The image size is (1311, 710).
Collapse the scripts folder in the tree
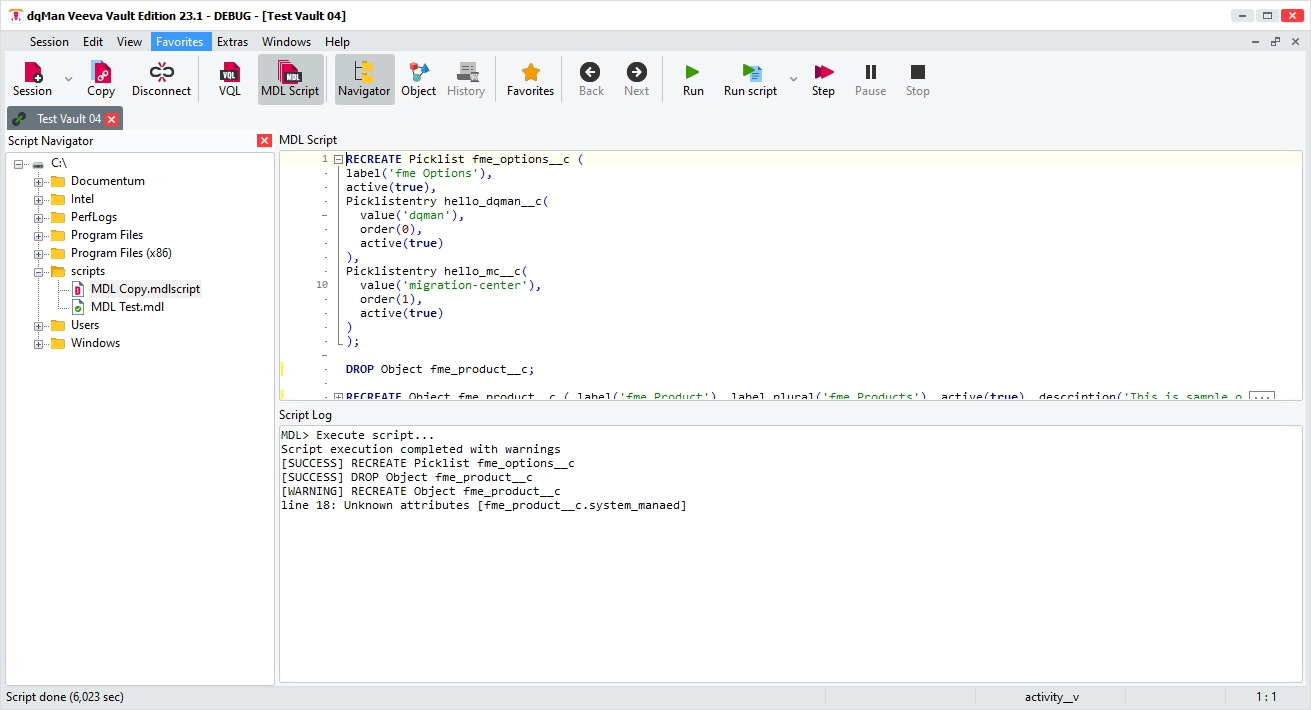click(x=39, y=272)
